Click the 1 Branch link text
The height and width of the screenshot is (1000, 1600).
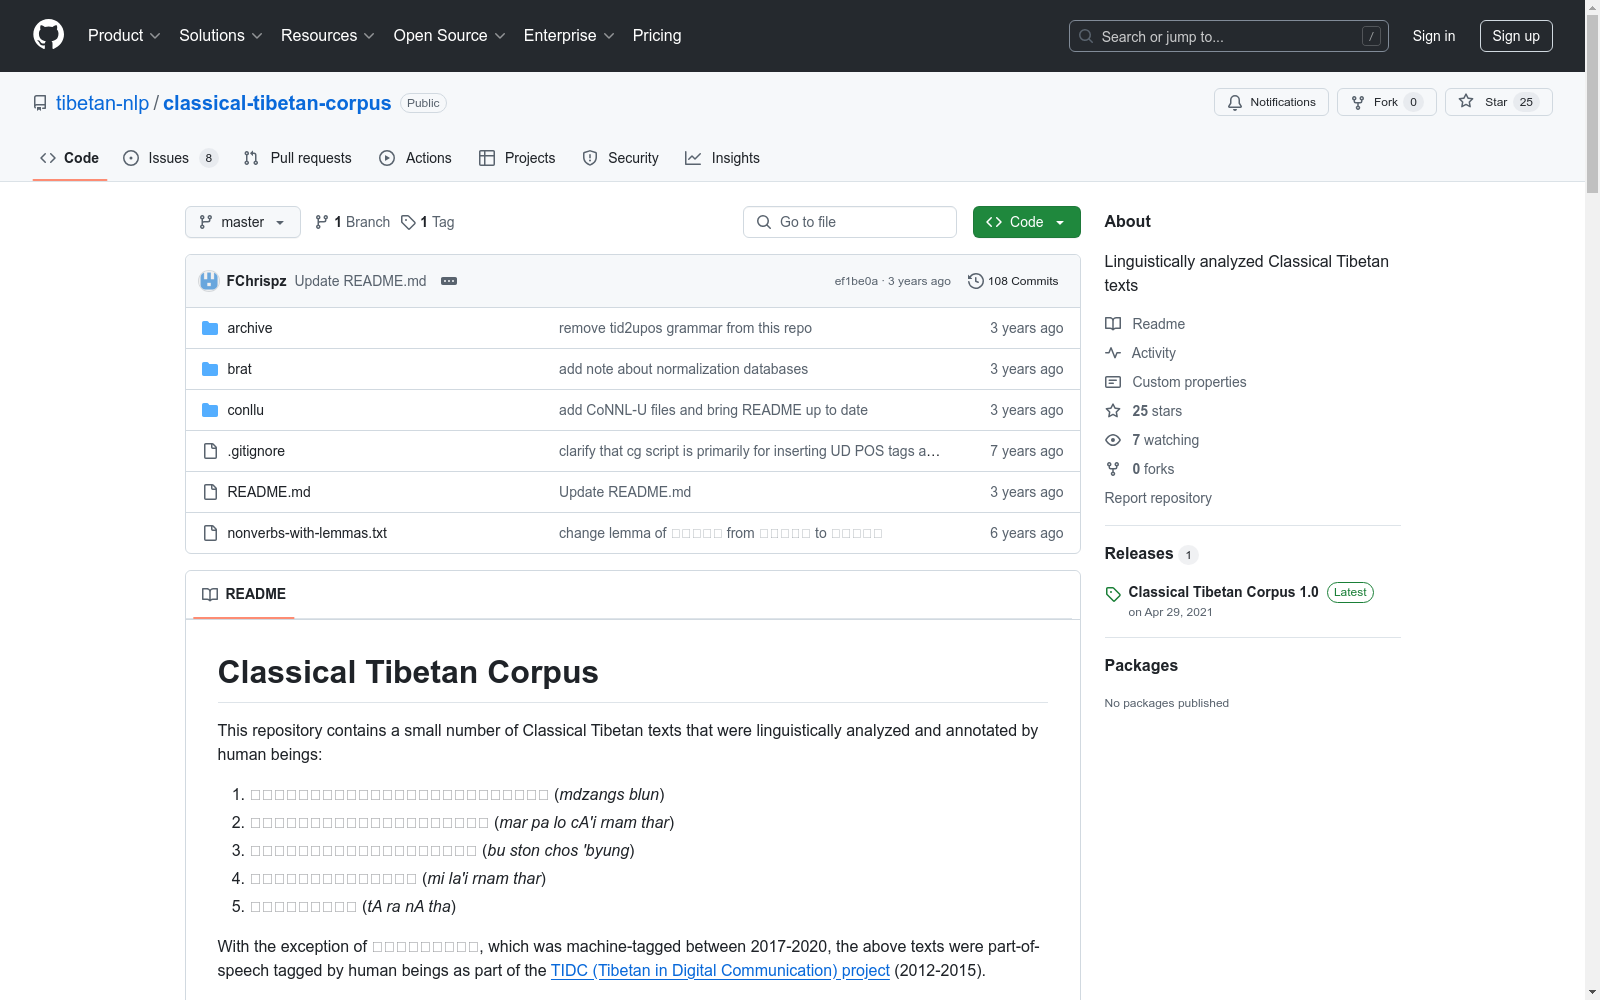362,222
